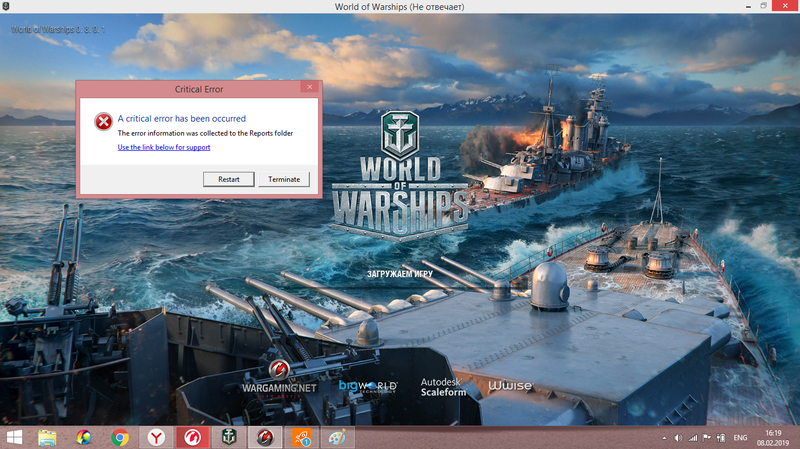Image resolution: width=800 pixels, height=449 pixels.
Task: Click the red error icon in the dialog
Action: 103,121
